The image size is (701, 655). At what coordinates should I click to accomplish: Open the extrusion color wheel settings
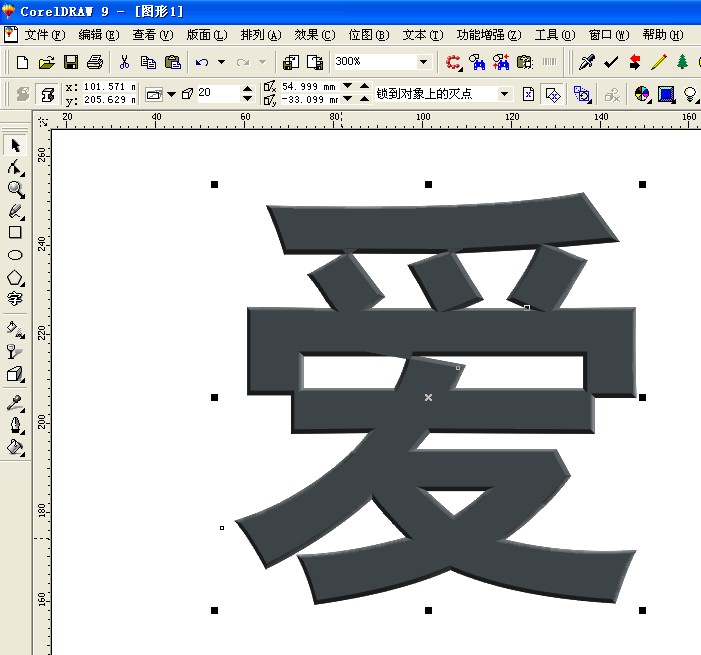642,94
